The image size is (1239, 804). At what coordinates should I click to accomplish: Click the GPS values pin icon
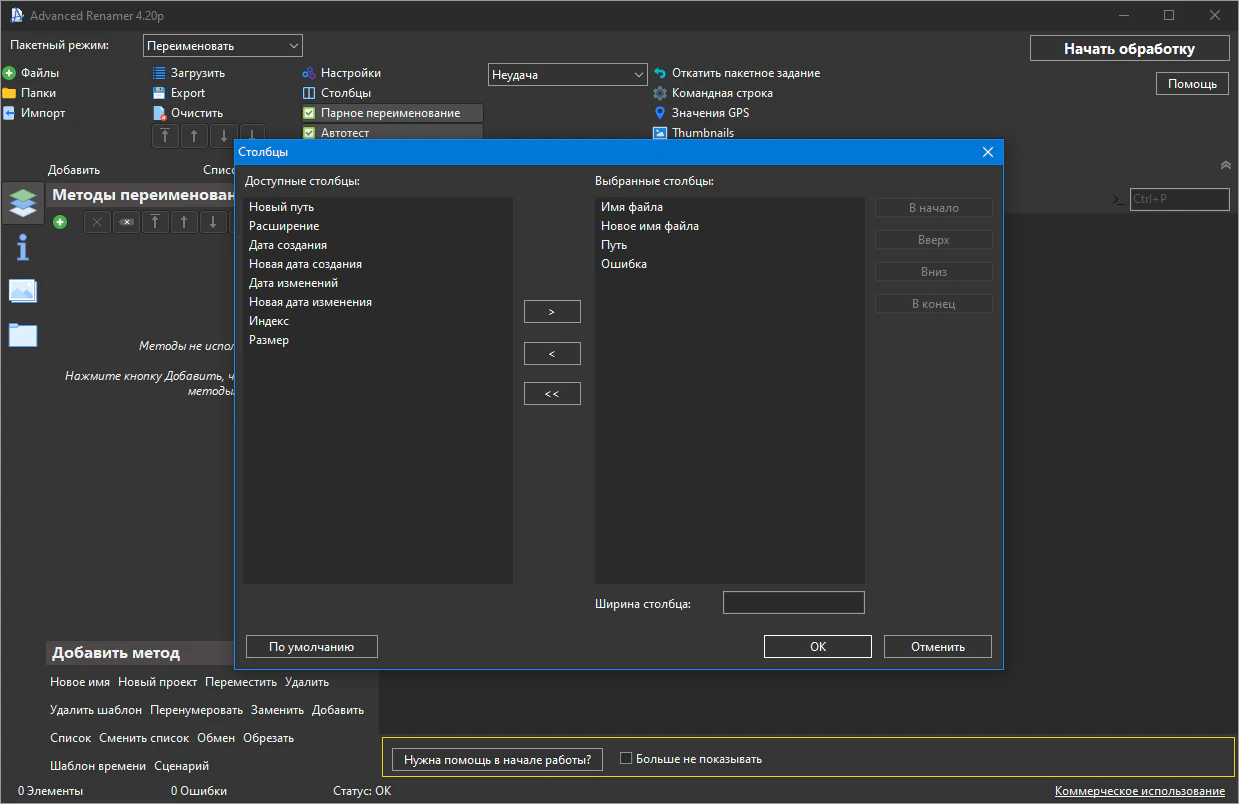pyautogui.click(x=660, y=113)
